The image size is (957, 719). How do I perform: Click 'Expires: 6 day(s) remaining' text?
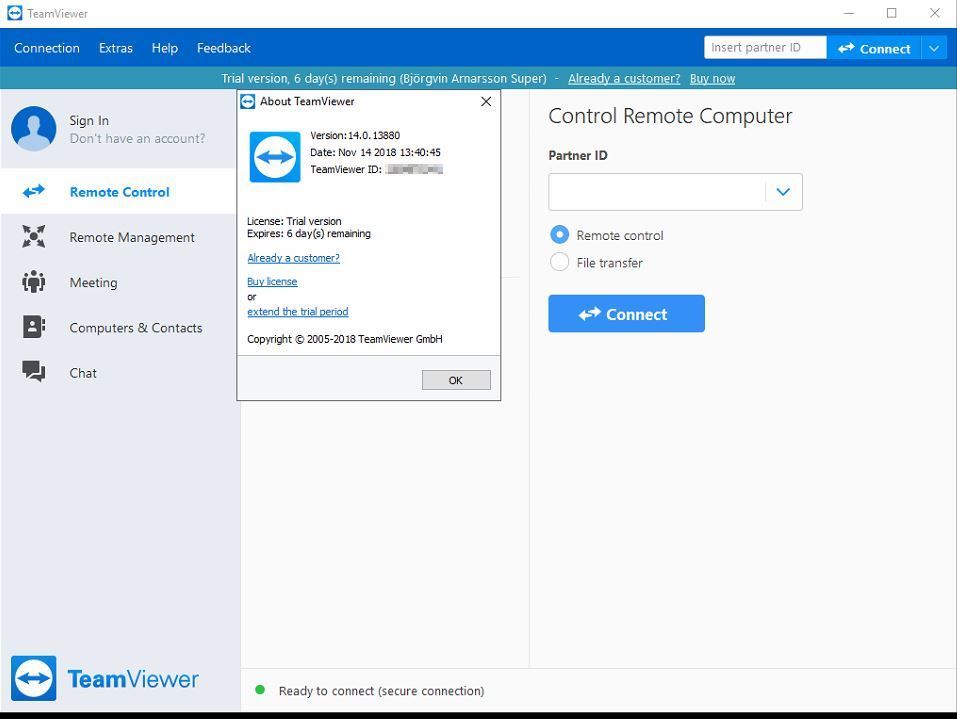(309, 233)
